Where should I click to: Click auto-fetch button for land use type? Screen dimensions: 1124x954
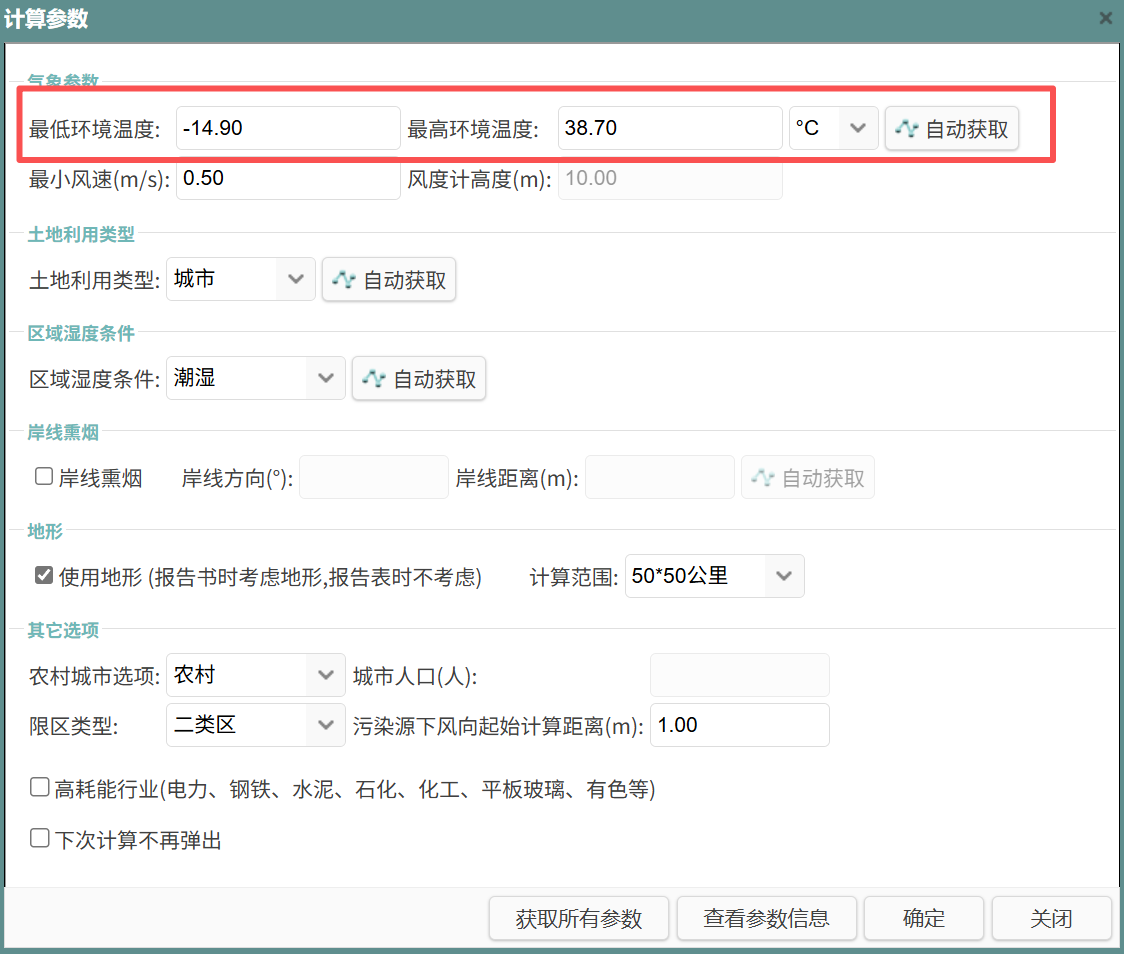tap(389, 280)
